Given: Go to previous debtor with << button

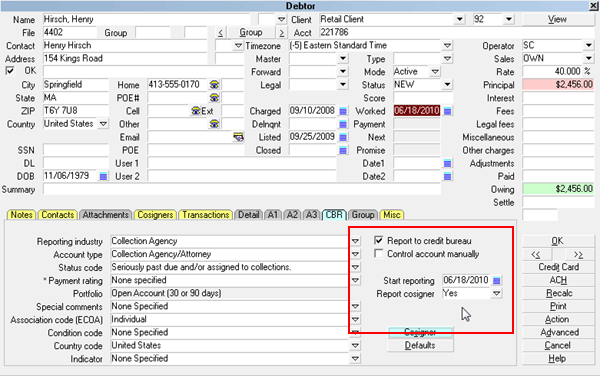Looking at the screenshot, I should point(536,254).
